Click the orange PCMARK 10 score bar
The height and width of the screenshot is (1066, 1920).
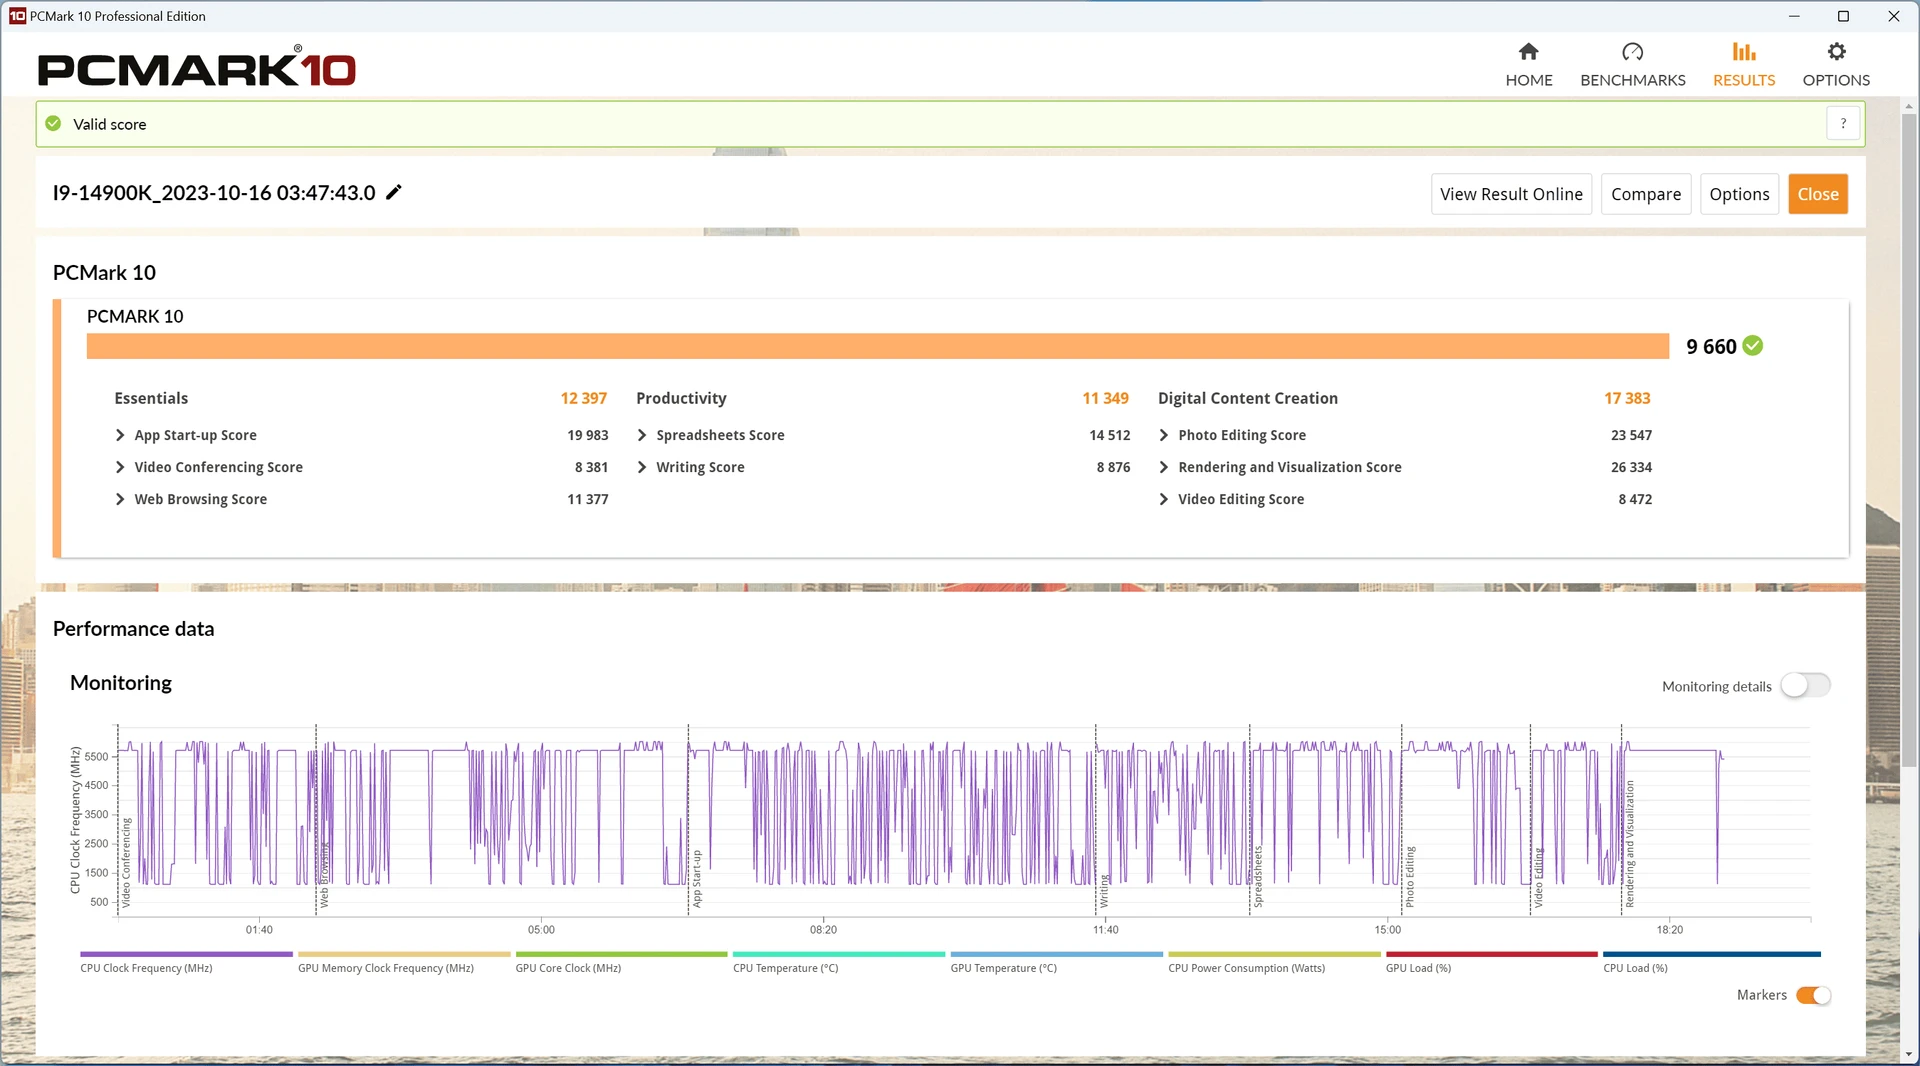point(877,346)
